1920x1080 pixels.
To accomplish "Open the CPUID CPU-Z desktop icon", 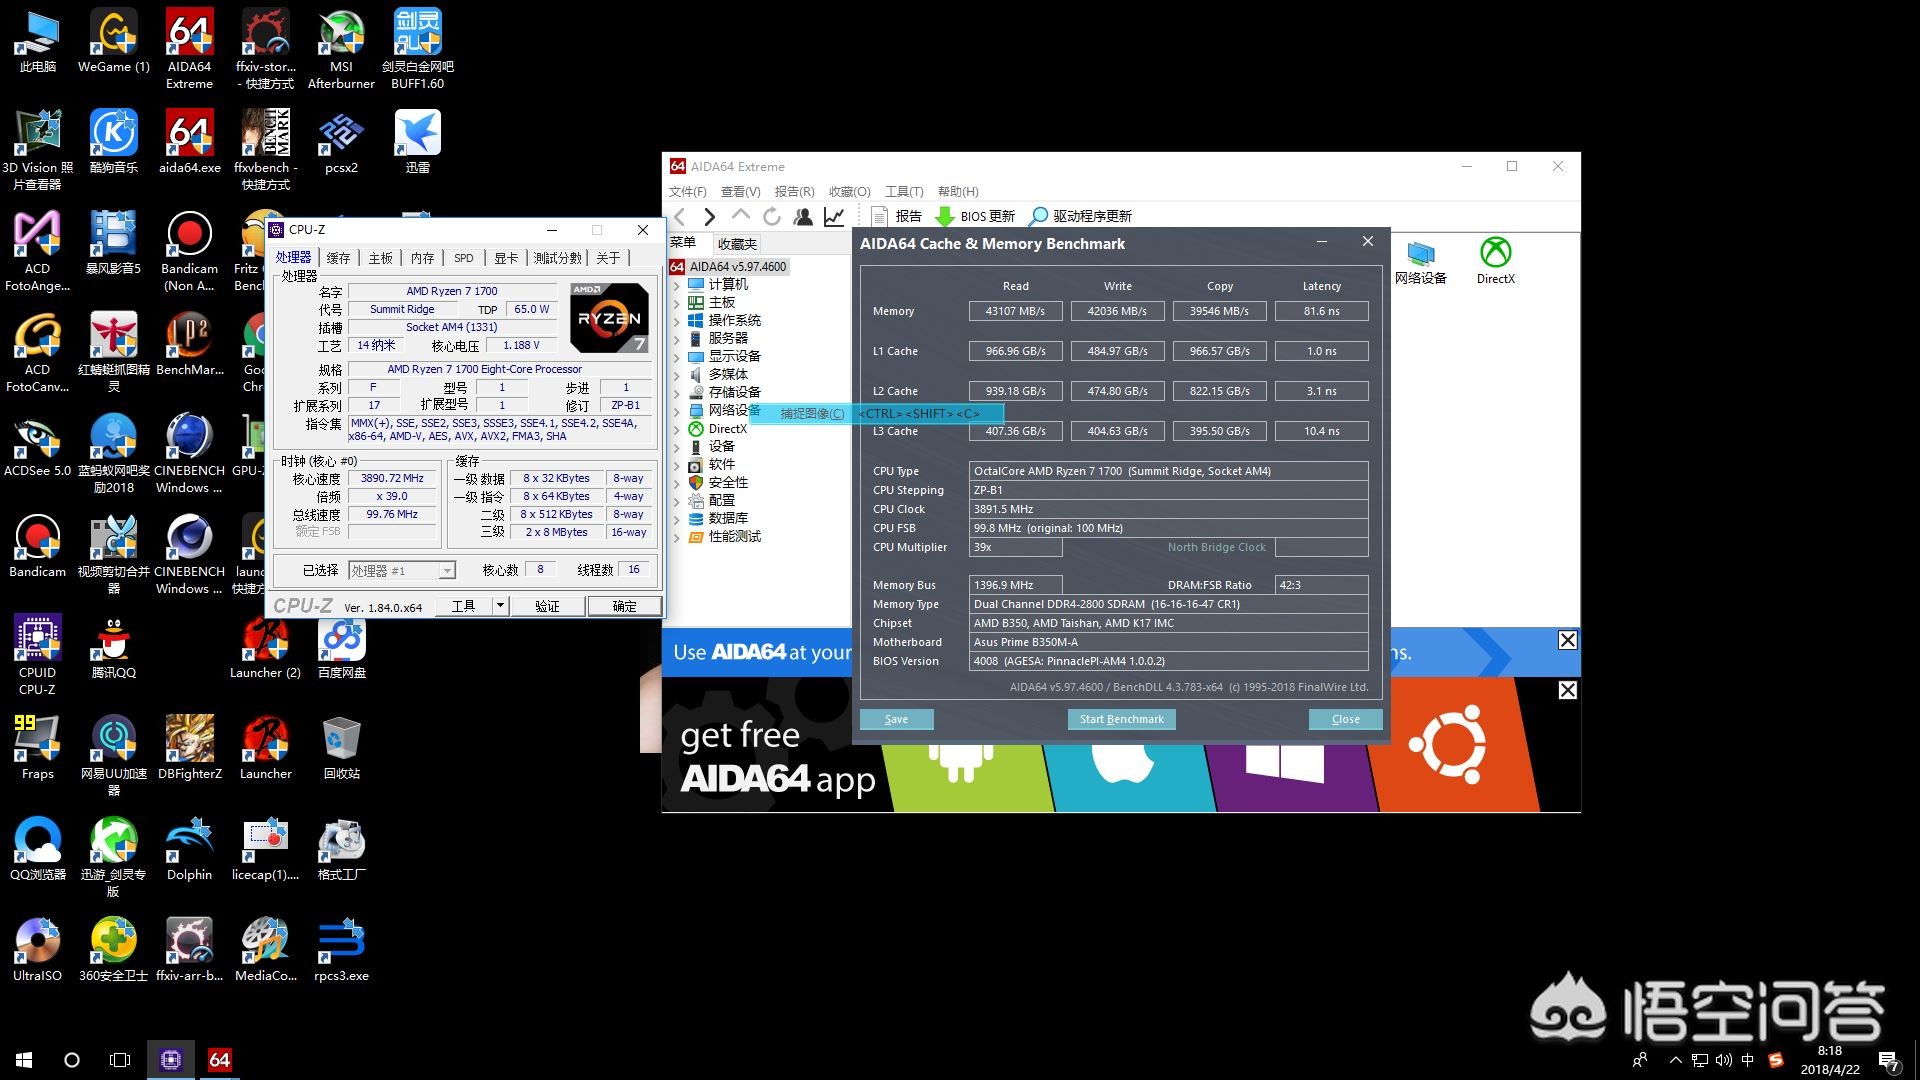I will tap(38, 655).
